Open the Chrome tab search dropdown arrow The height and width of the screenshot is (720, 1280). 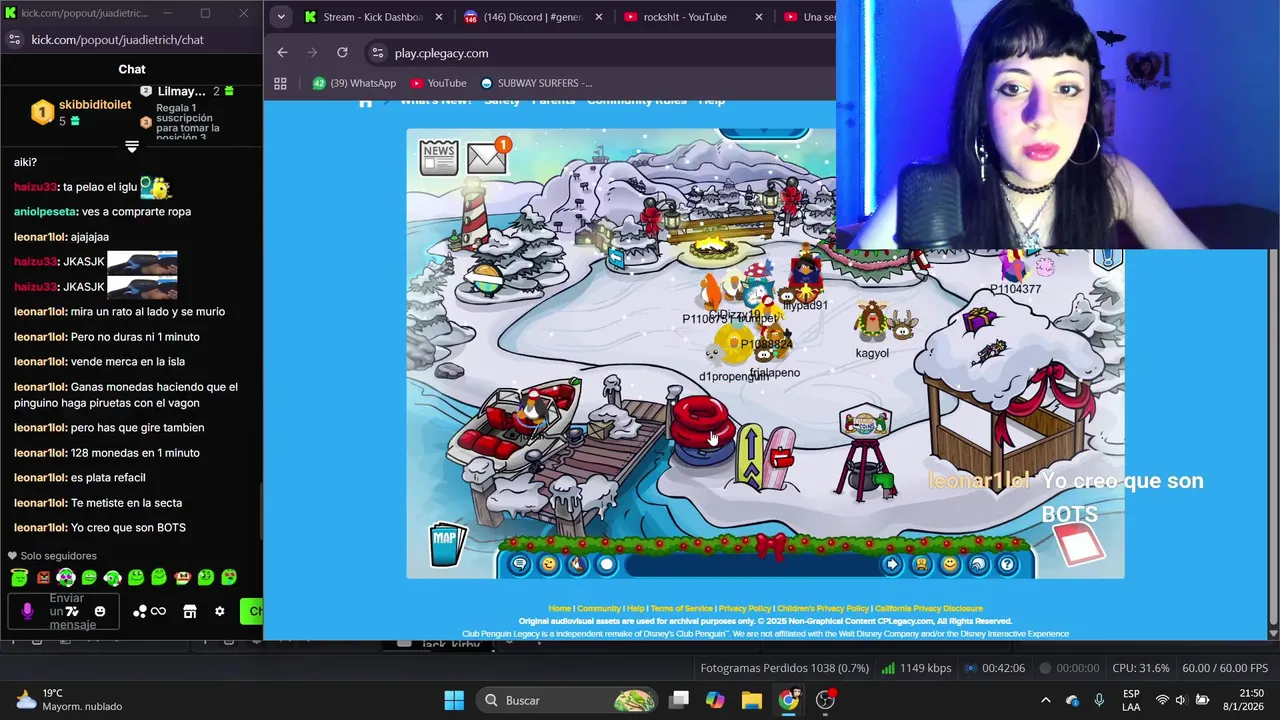281,17
